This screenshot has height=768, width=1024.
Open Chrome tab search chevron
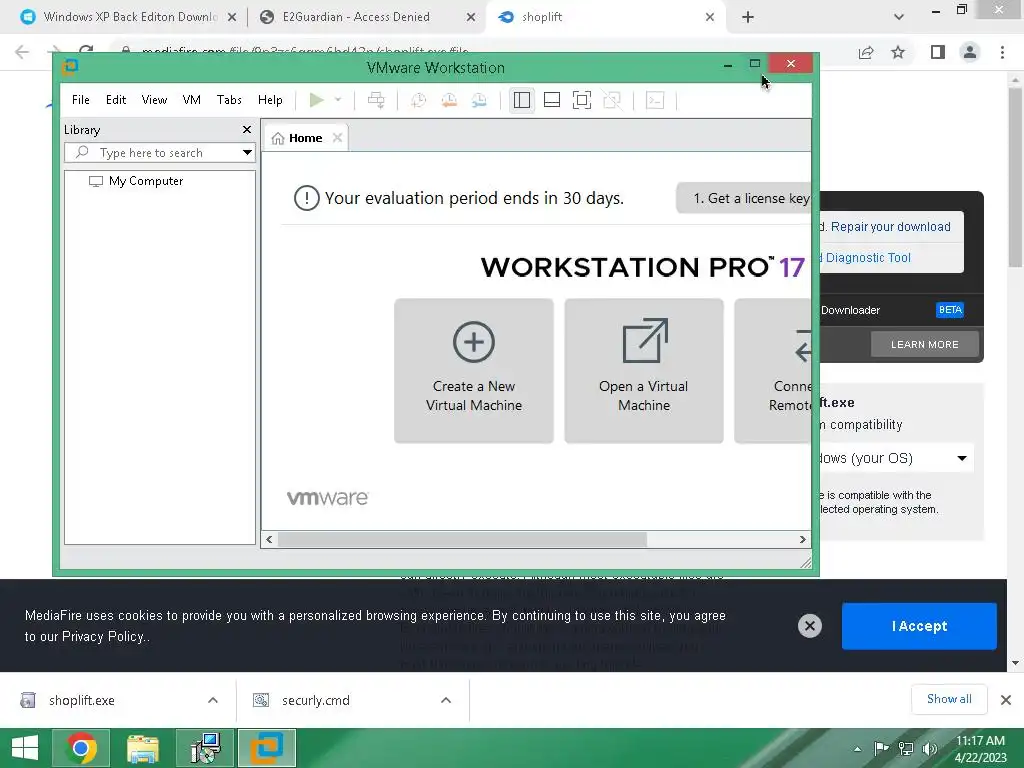tap(899, 17)
